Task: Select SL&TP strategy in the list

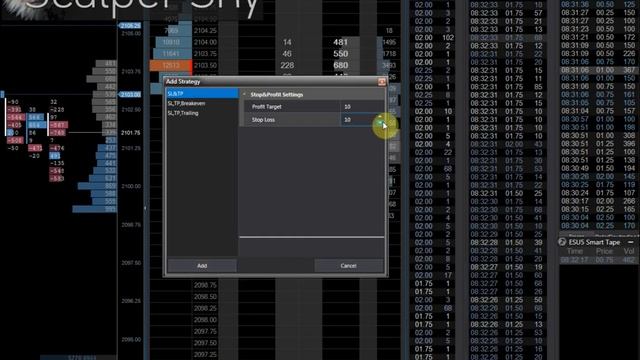Action: [202, 93]
